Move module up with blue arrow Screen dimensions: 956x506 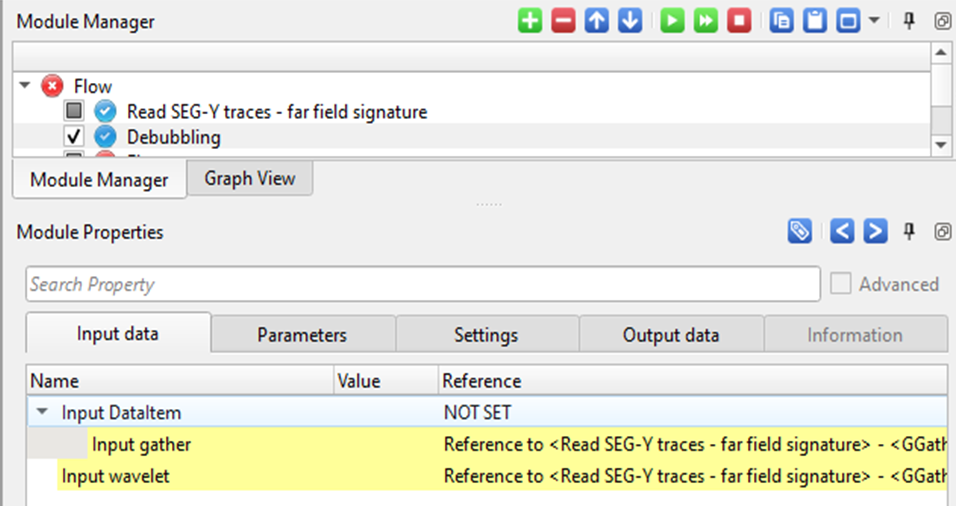[597, 21]
